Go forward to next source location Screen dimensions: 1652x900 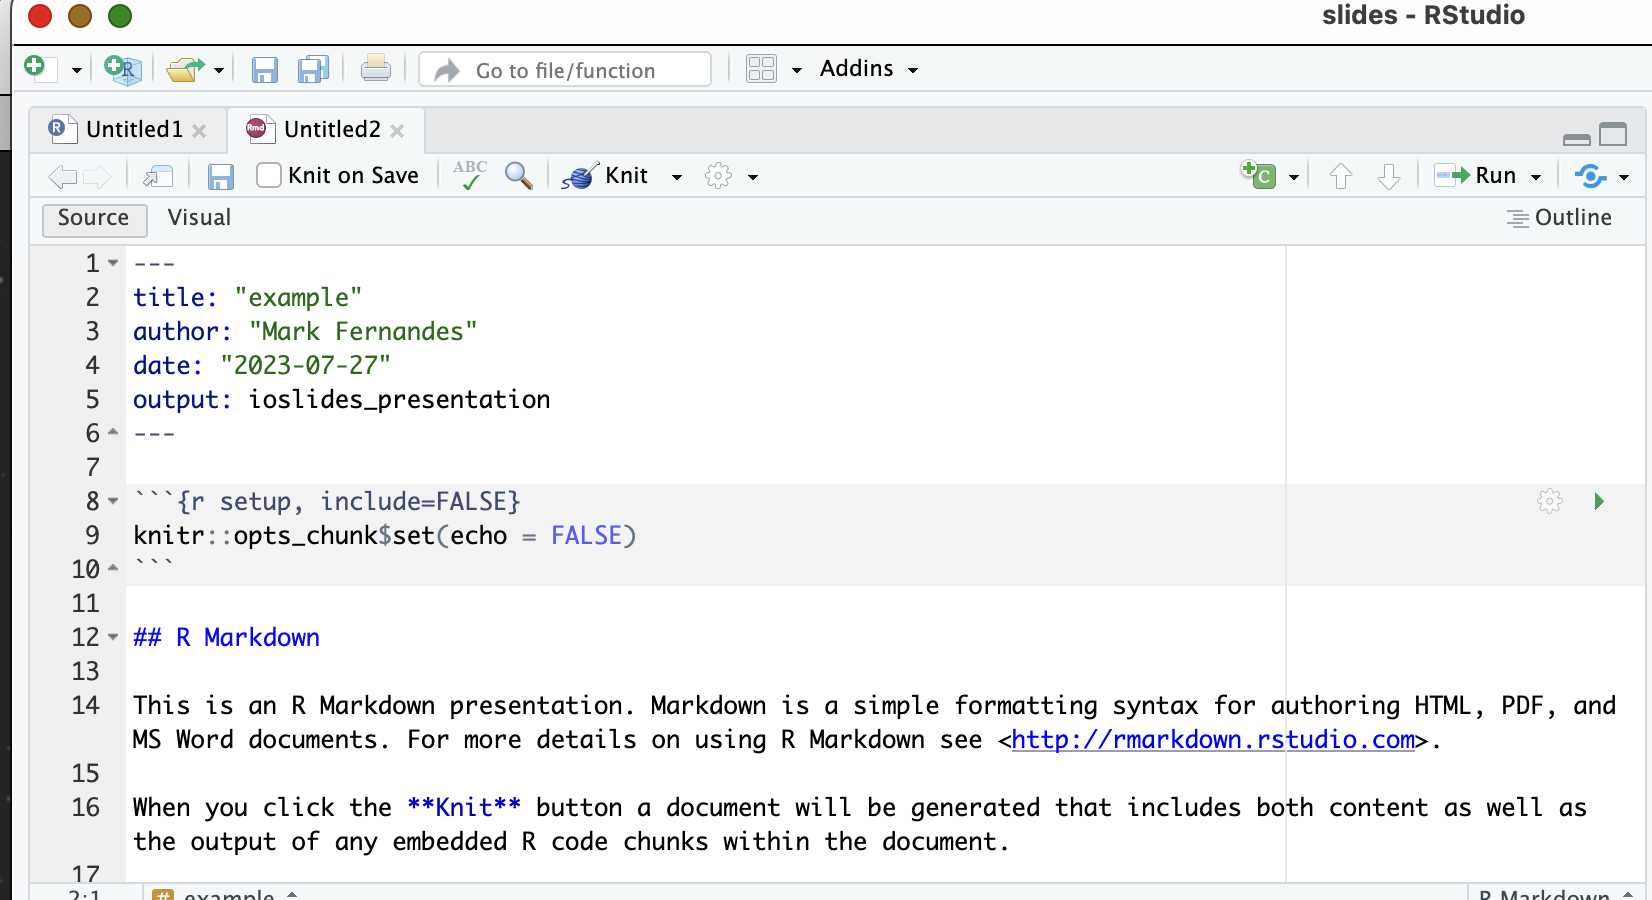click(x=97, y=177)
